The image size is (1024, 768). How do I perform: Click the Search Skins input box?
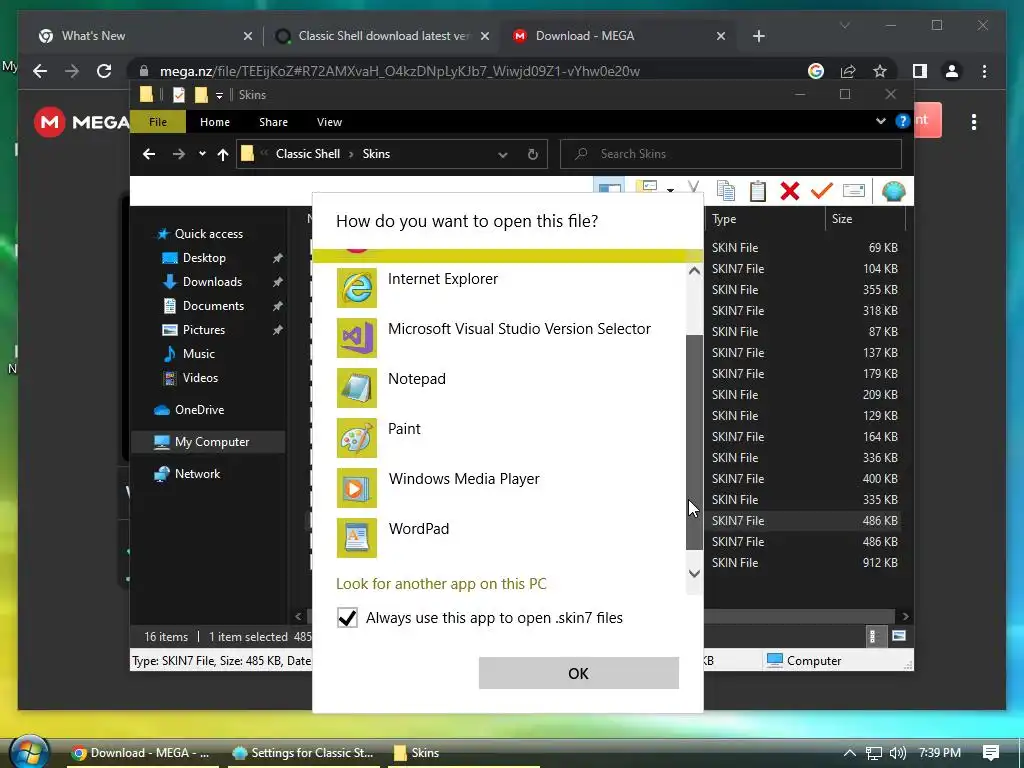click(x=731, y=154)
